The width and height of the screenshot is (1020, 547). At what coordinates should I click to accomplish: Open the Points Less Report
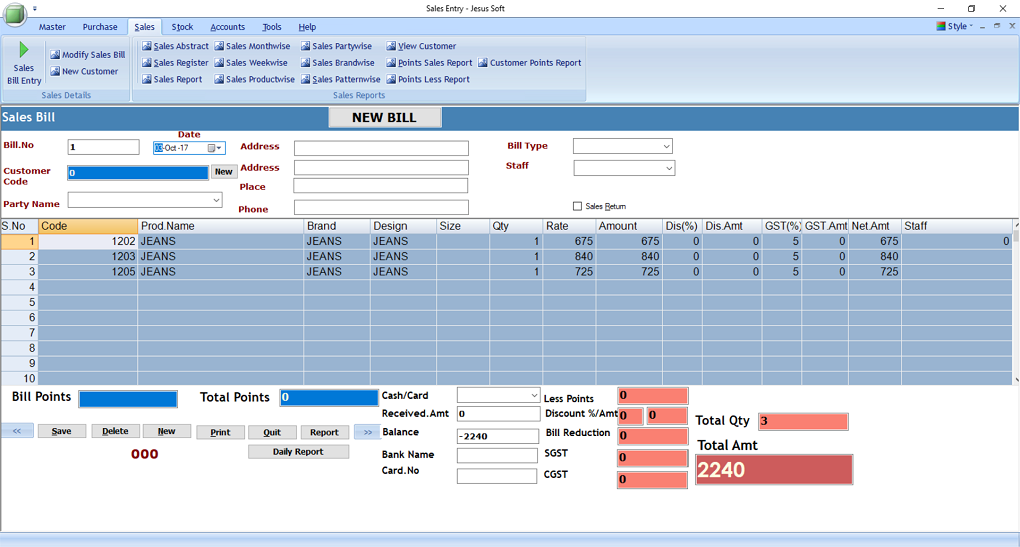pyautogui.click(x=428, y=80)
